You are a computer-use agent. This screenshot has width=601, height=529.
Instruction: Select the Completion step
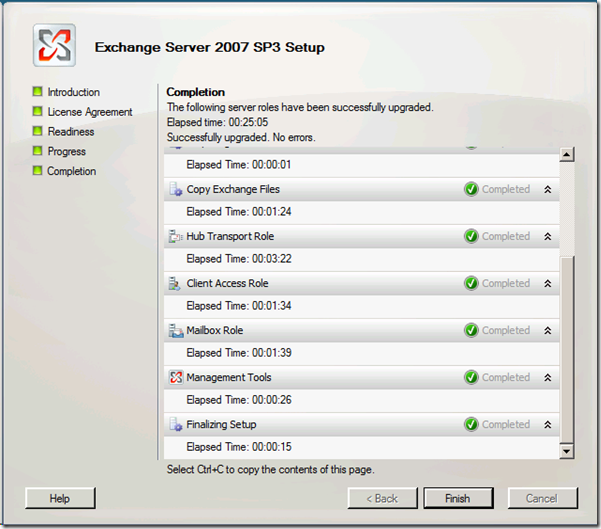[72, 171]
